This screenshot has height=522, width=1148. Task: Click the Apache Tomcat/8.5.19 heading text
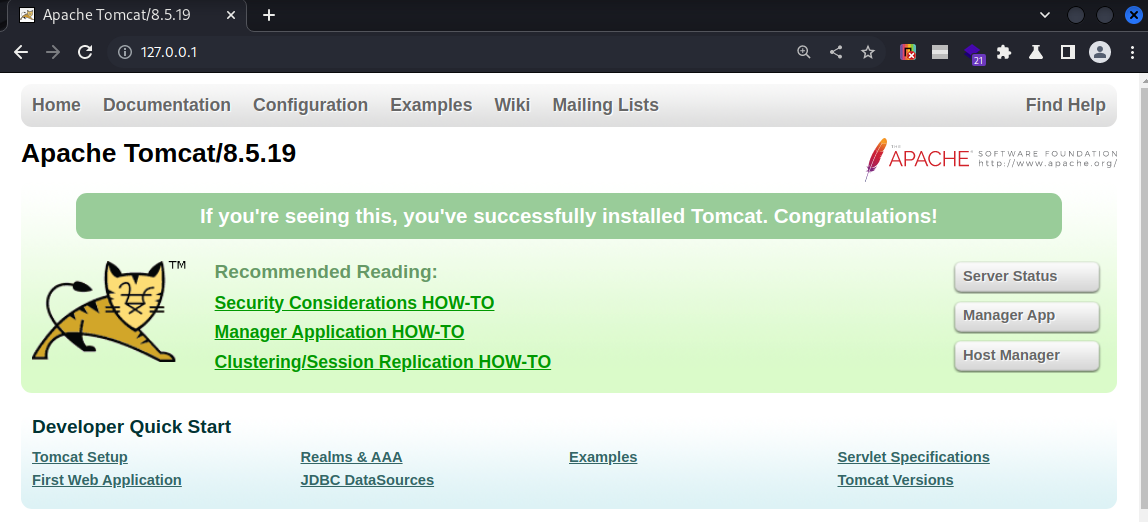[159, 154]
